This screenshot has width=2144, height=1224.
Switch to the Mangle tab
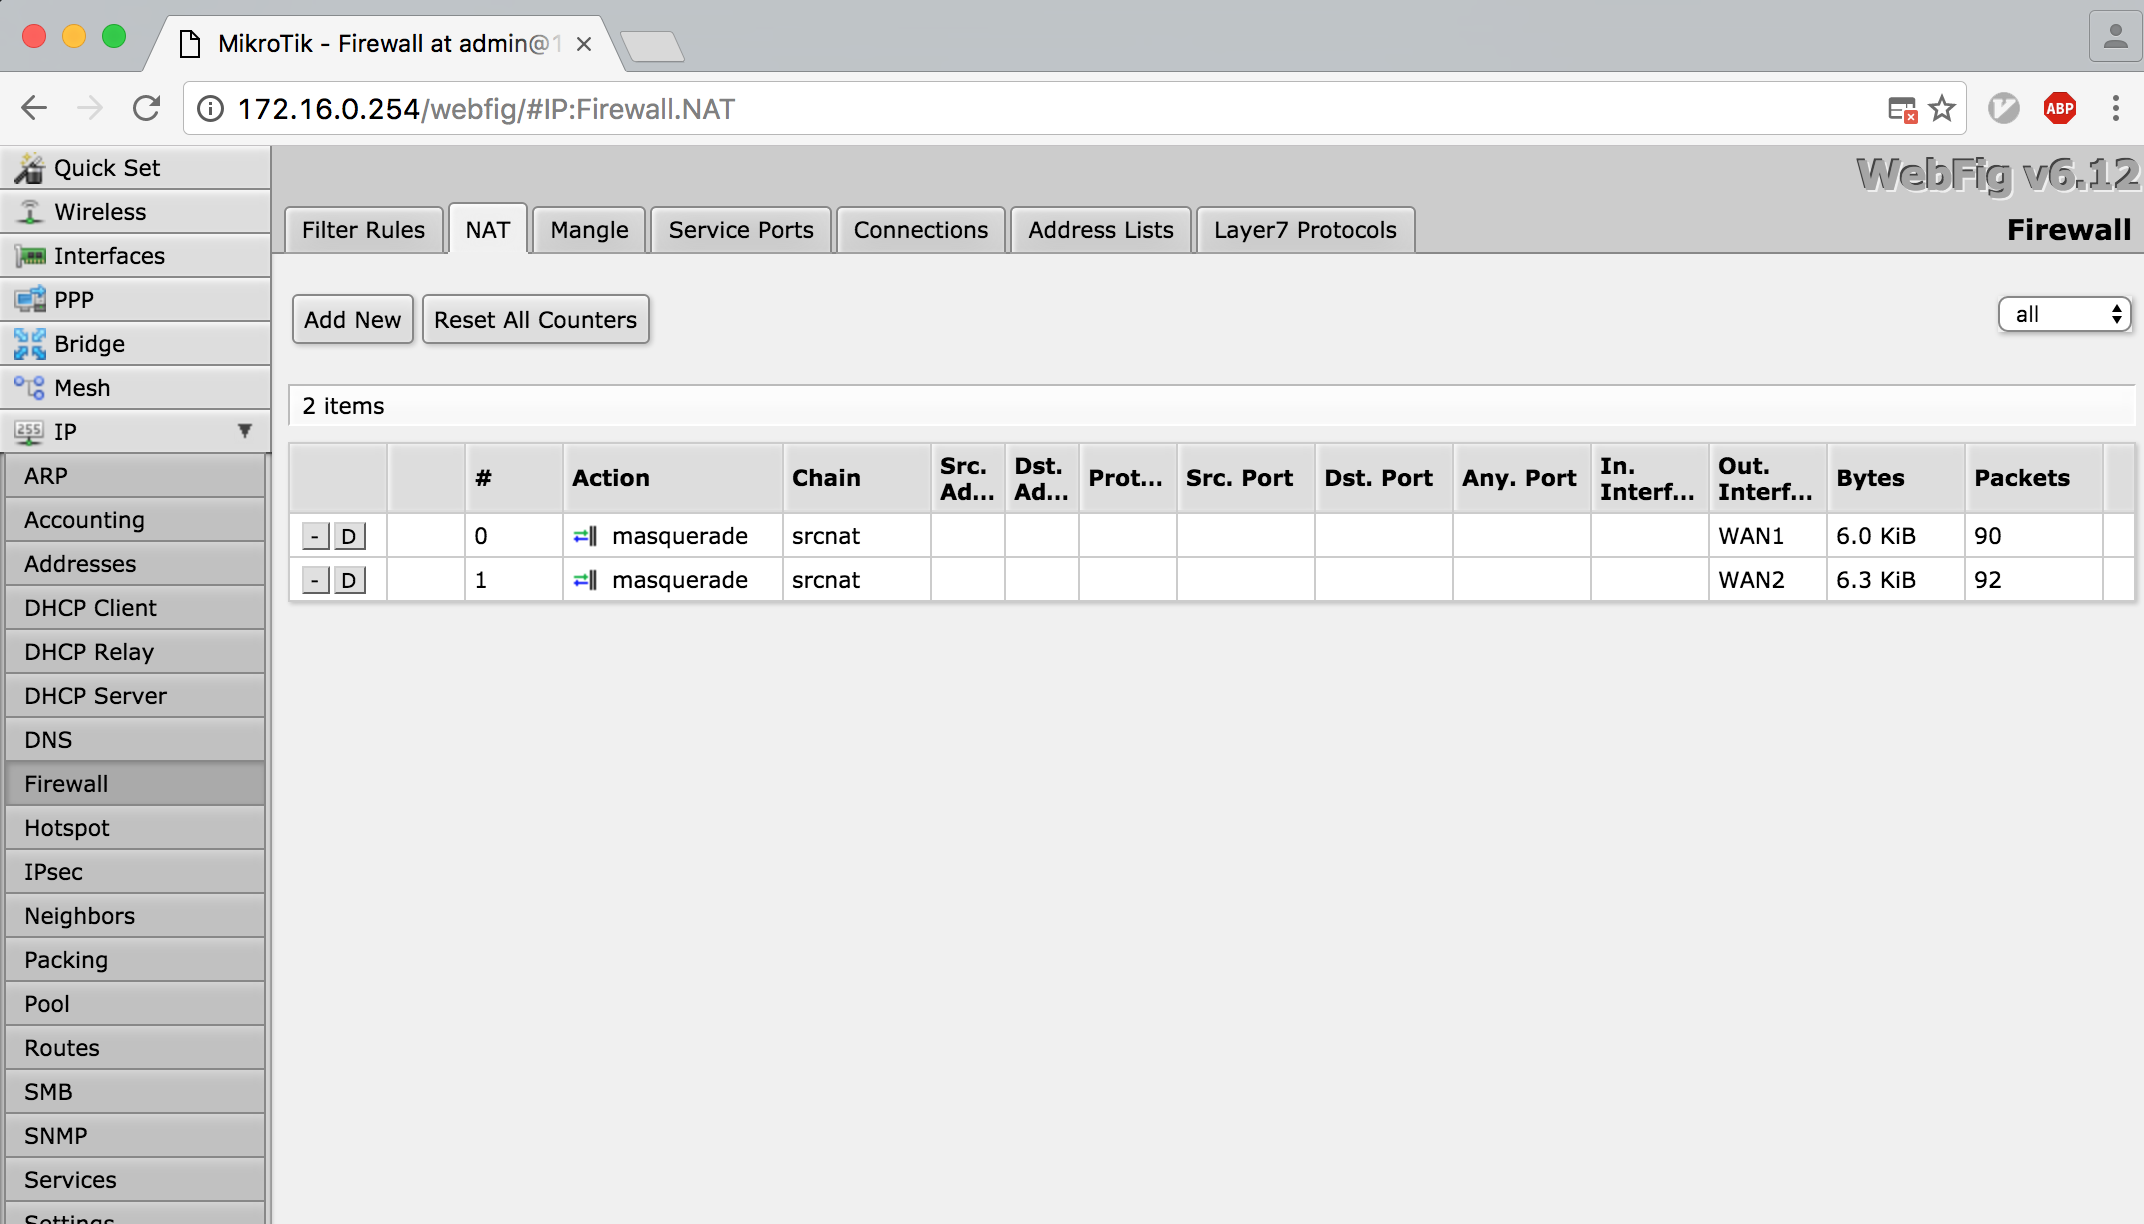click(589, 230)
